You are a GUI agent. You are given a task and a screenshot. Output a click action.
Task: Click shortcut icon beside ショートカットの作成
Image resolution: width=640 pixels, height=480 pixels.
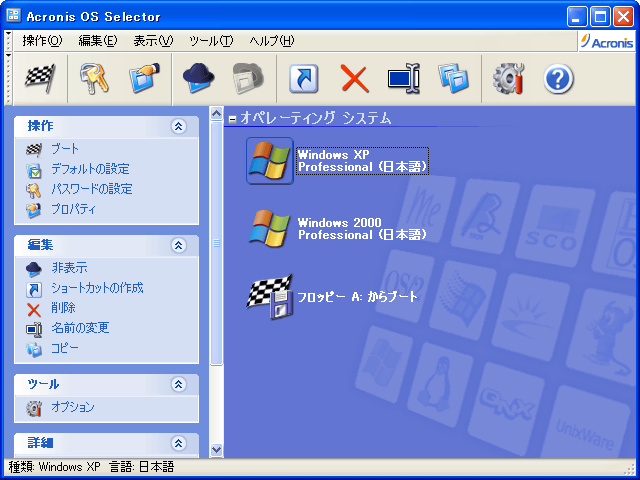pyautogui.click(x=34, y=289)
